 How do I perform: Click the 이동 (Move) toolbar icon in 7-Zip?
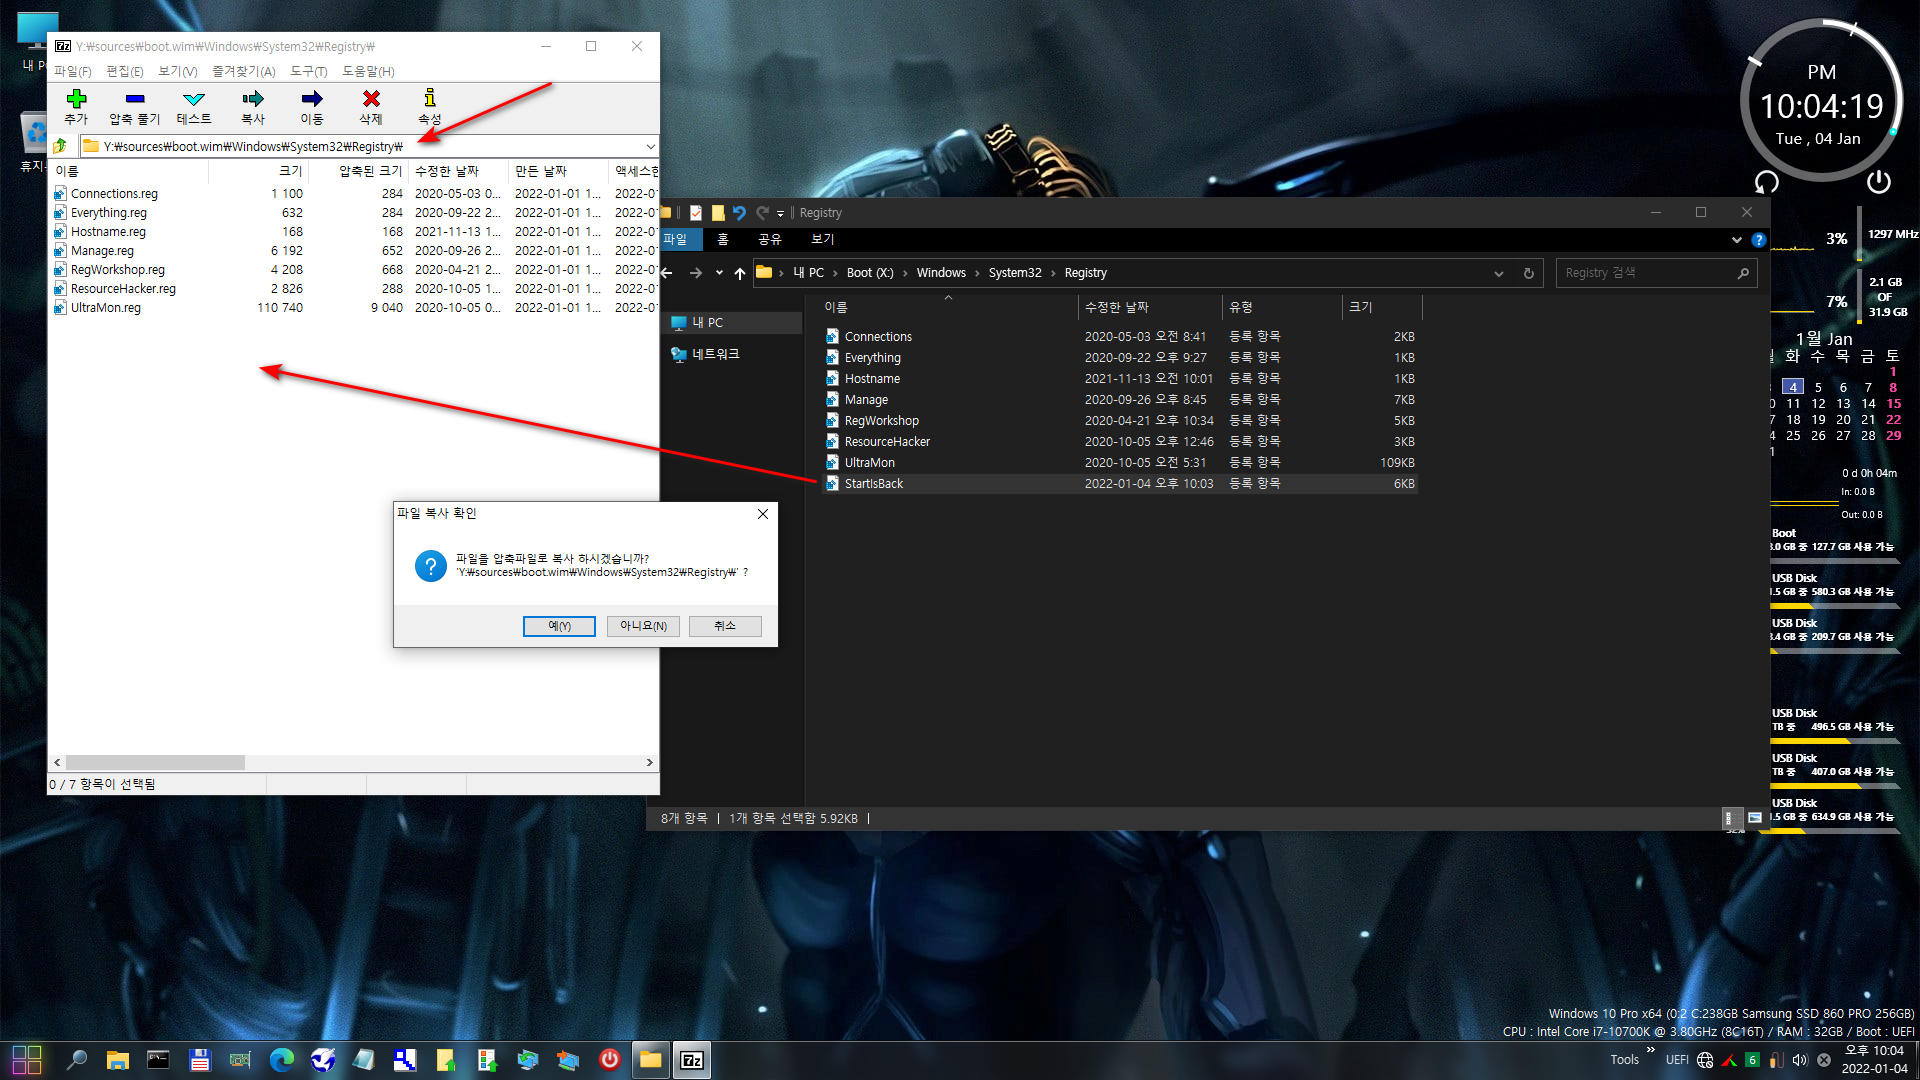312,106
